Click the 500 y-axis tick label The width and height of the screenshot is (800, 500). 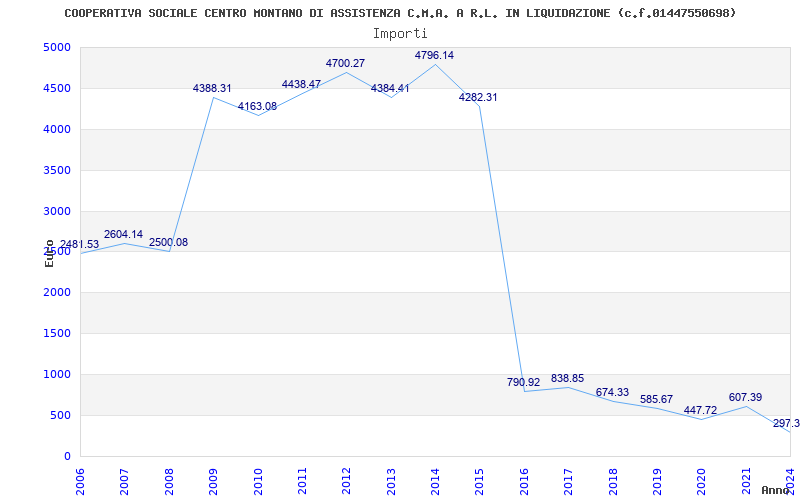59,415
